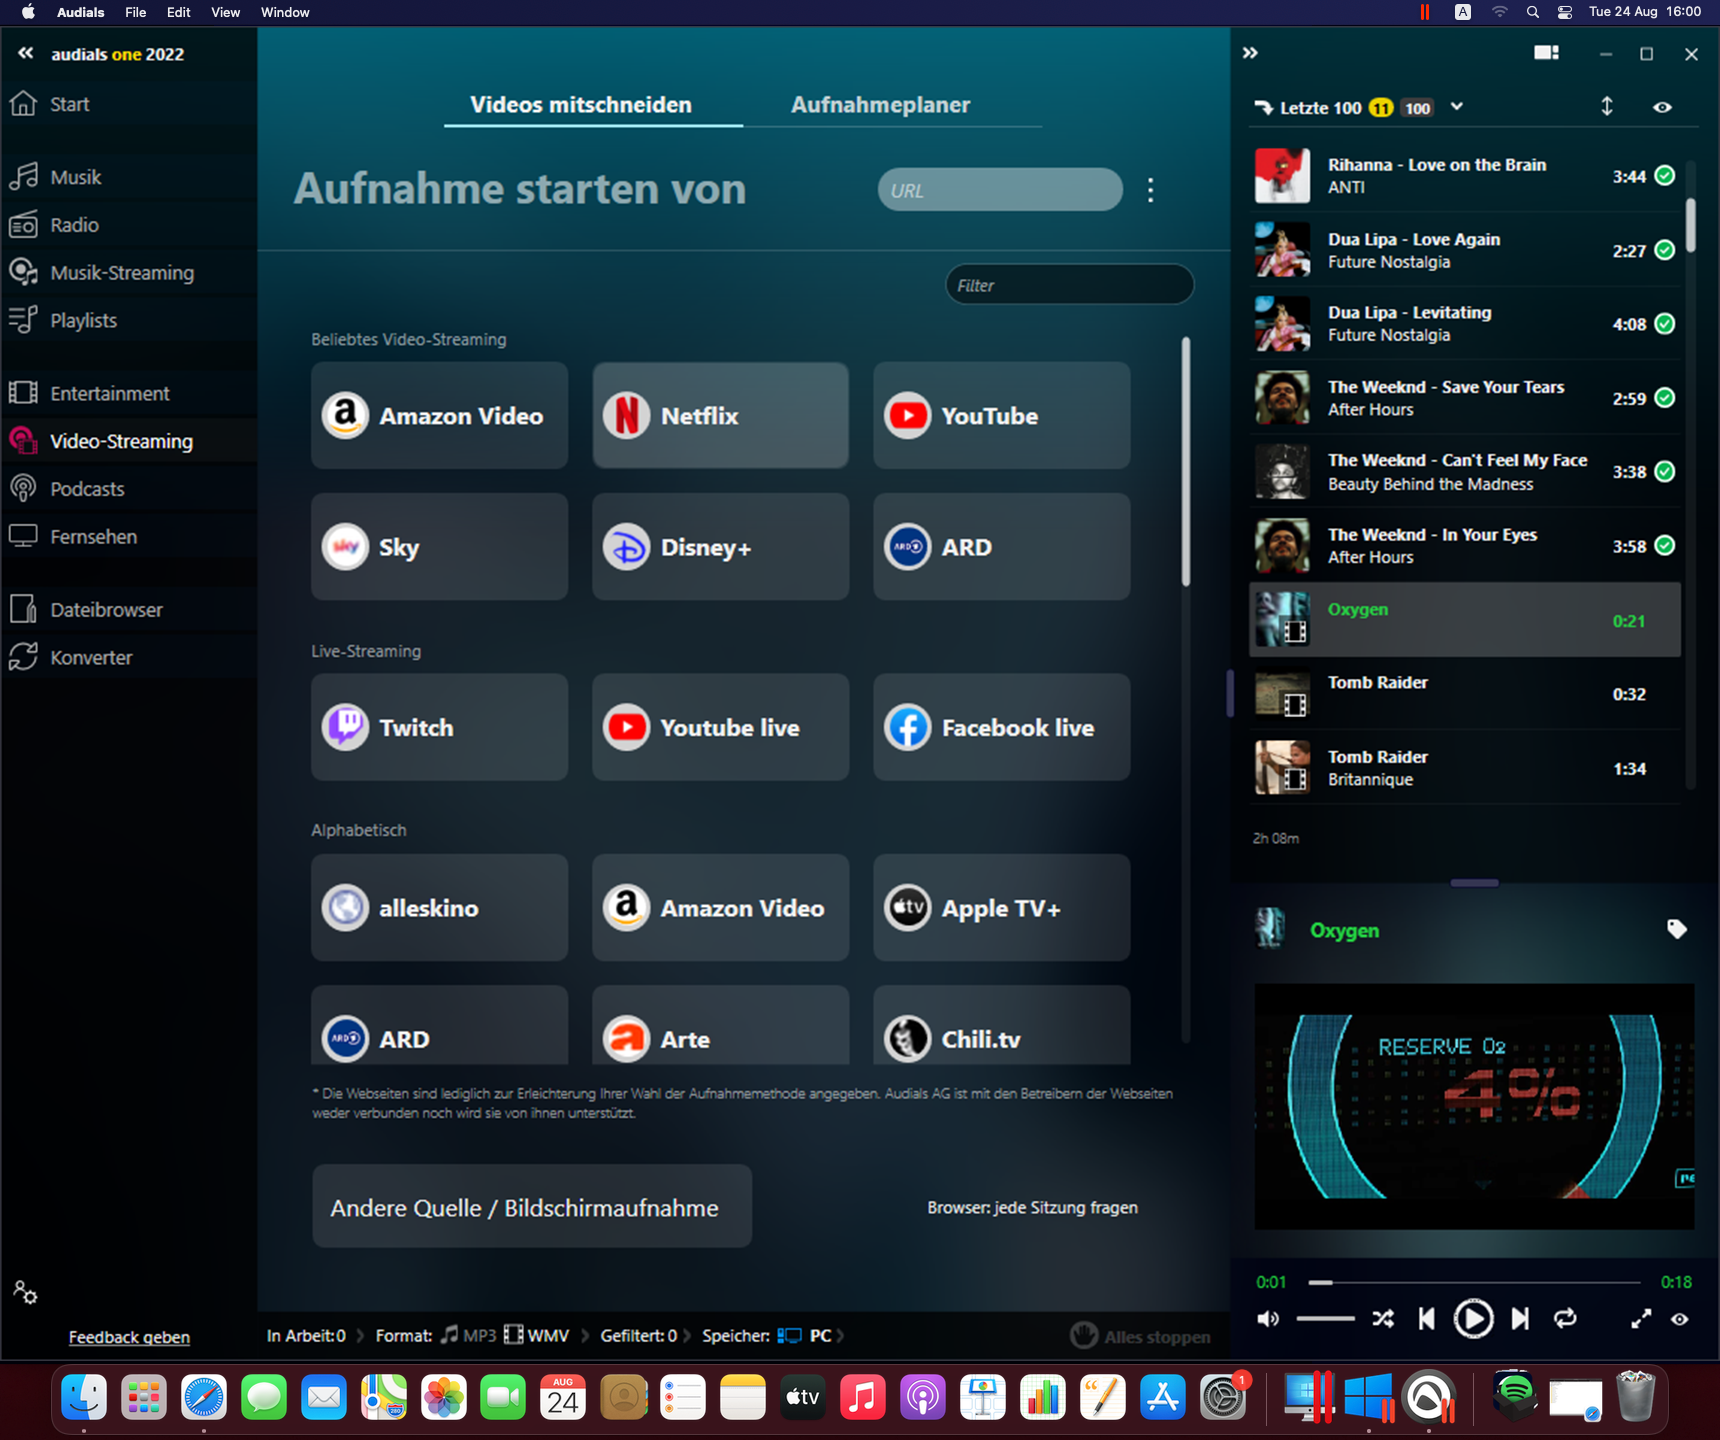Play the current Oxygen video

pos(1472,1319)
